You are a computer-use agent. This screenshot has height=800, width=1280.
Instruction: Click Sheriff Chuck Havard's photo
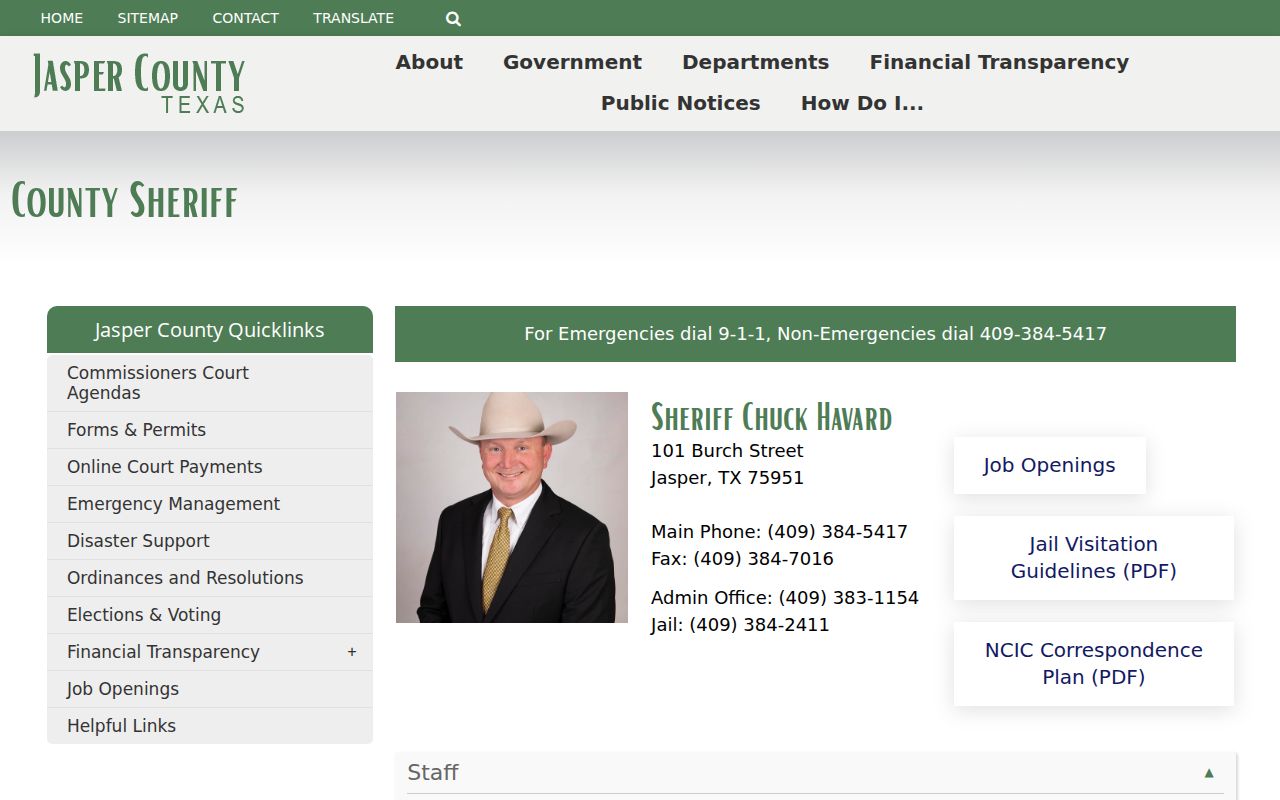[x=512, y=507]
